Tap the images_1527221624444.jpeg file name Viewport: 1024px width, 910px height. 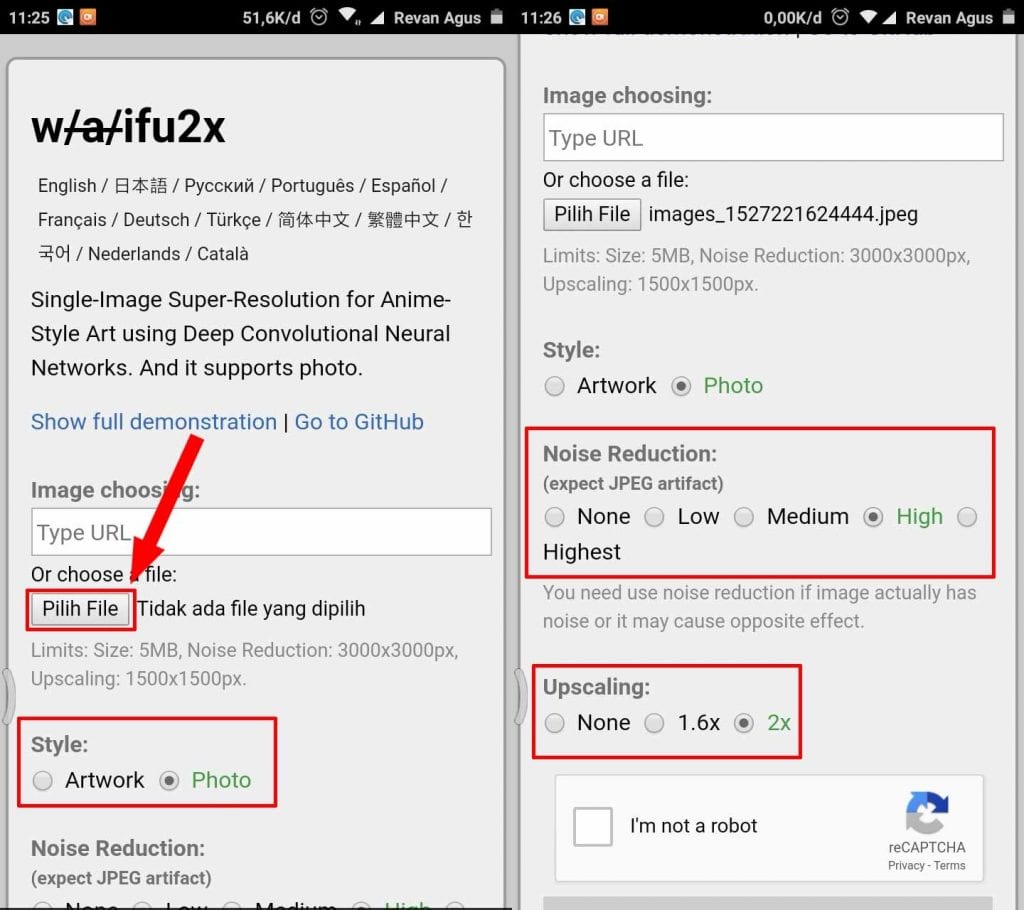tap(783, 214)
